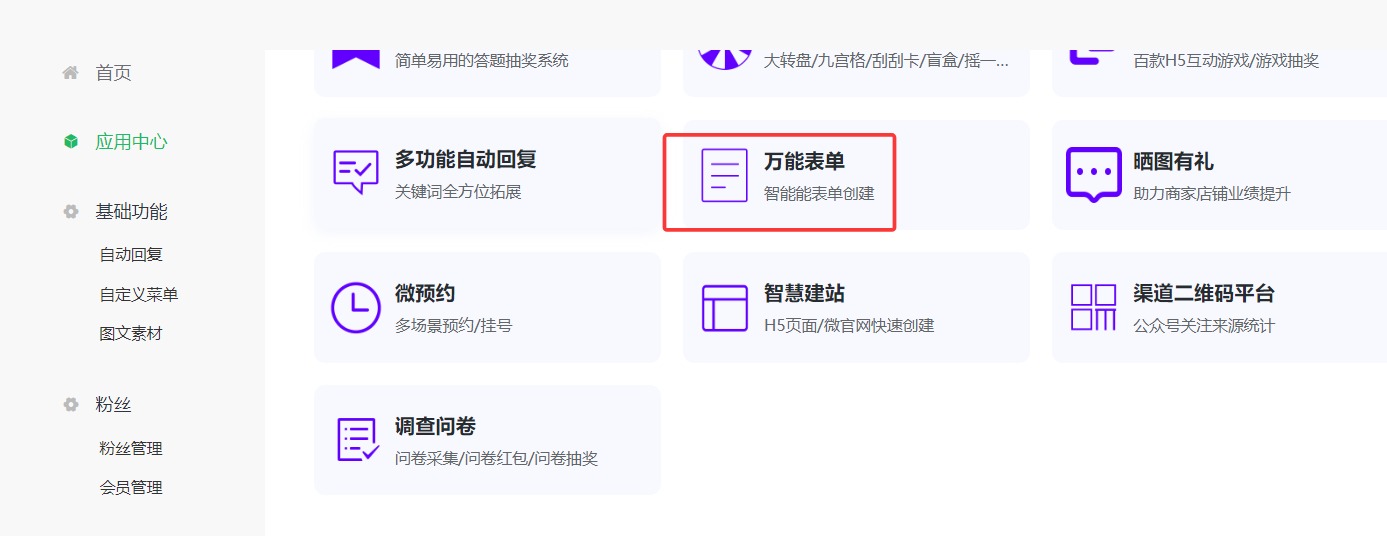Screen dimensions: 1387x536
Task: Click the green cube icon beside 应用中心
Action: coord(71,142)
